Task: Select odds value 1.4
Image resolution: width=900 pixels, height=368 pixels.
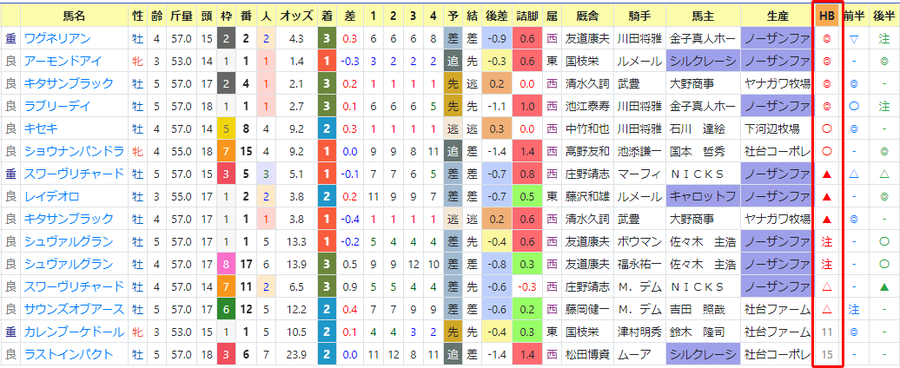Action: (x=297, y=61)
